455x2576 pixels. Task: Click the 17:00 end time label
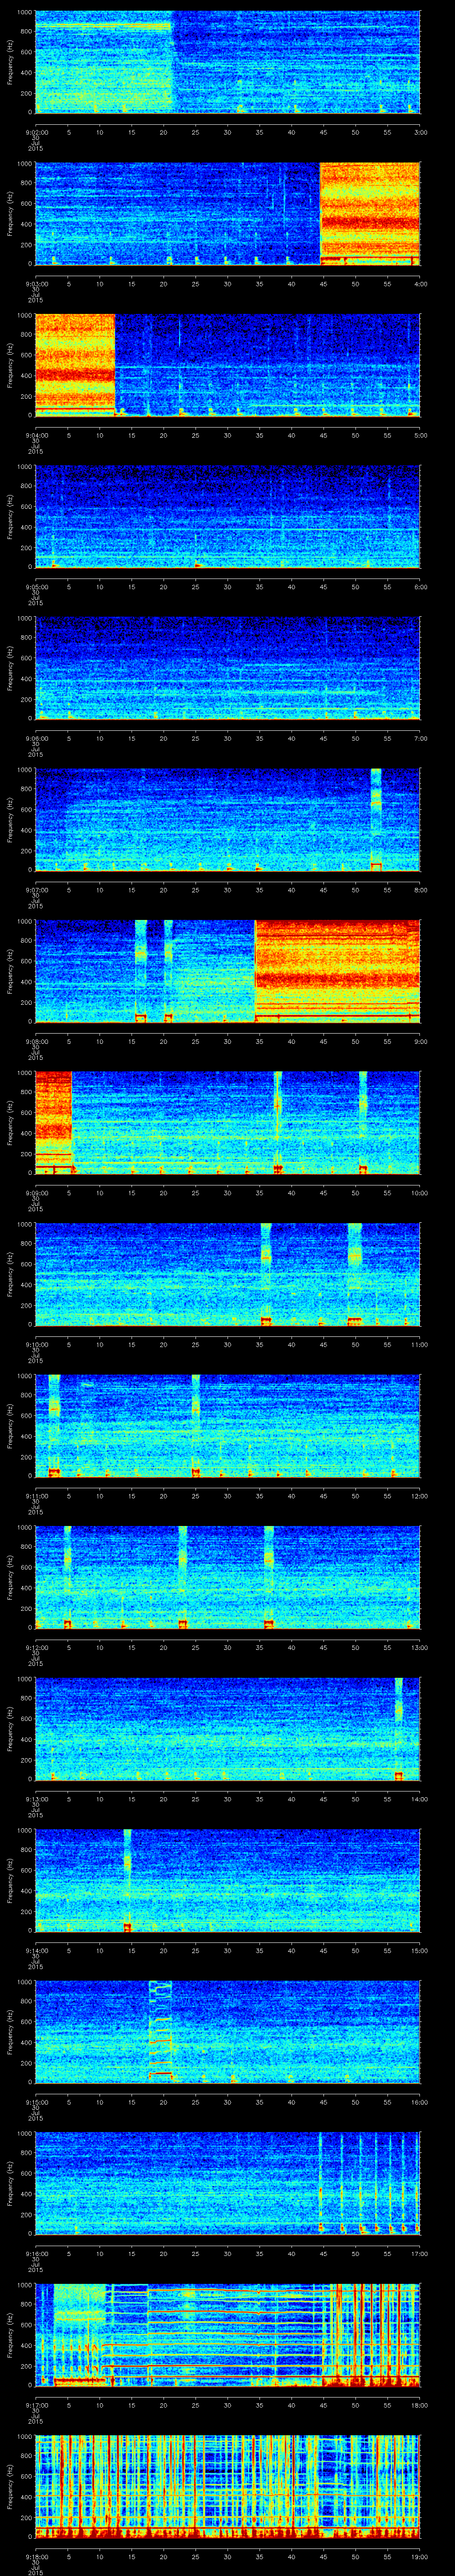tap(419, 2254)
